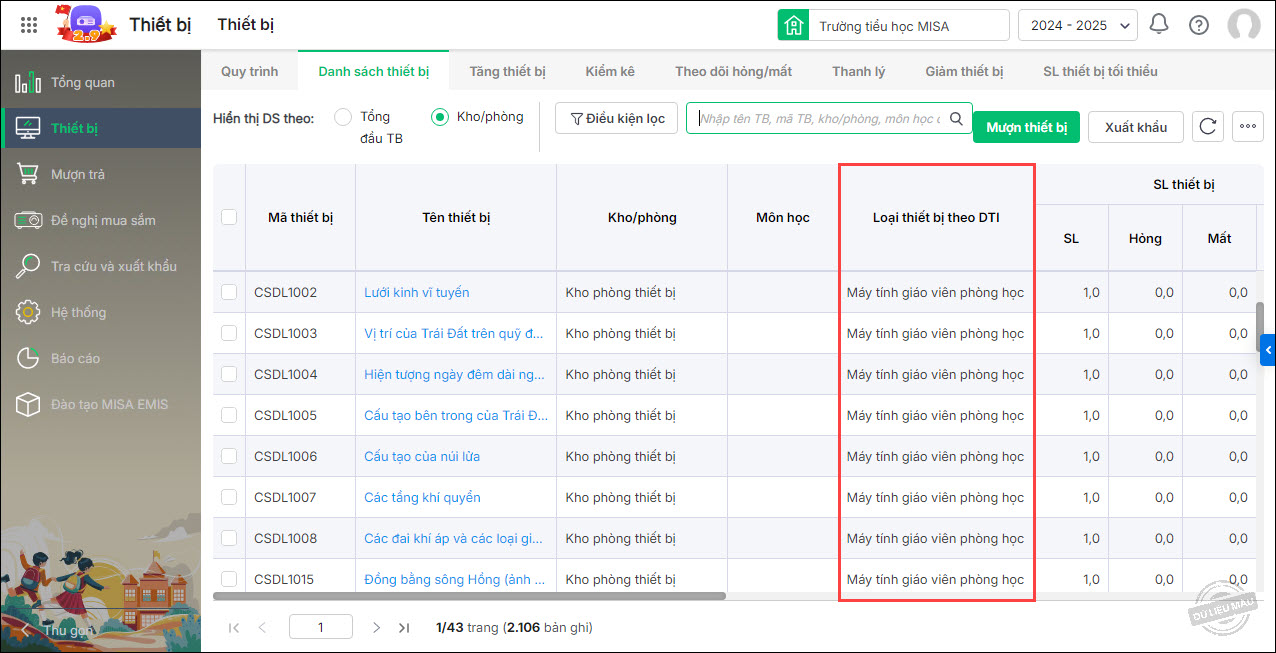Click the horizontal table scrollbar
The height and width of the screenshot is (653, 1276).
click(x=470, y=596)
